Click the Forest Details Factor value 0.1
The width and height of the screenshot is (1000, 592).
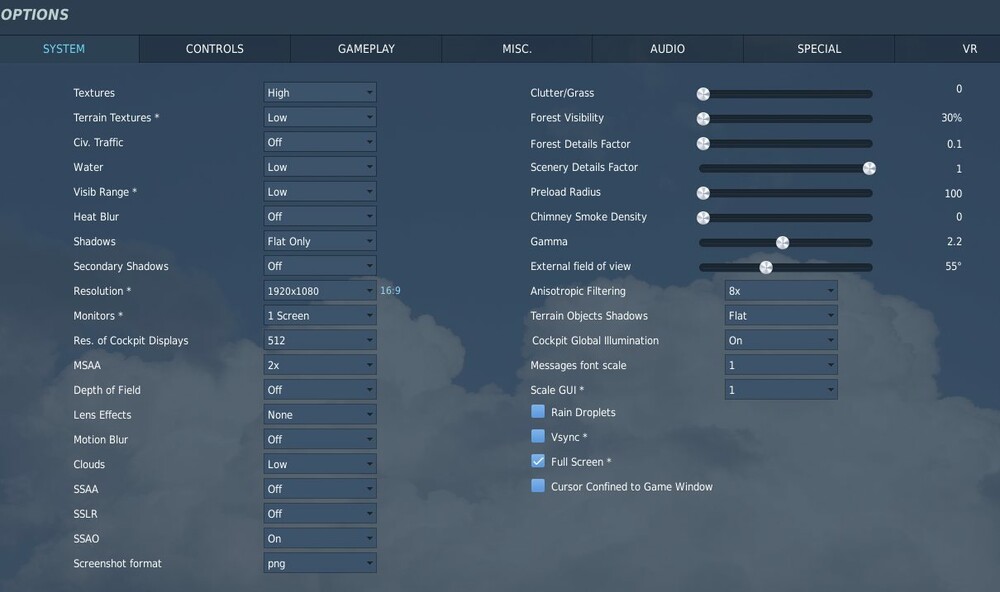point(954,144)
